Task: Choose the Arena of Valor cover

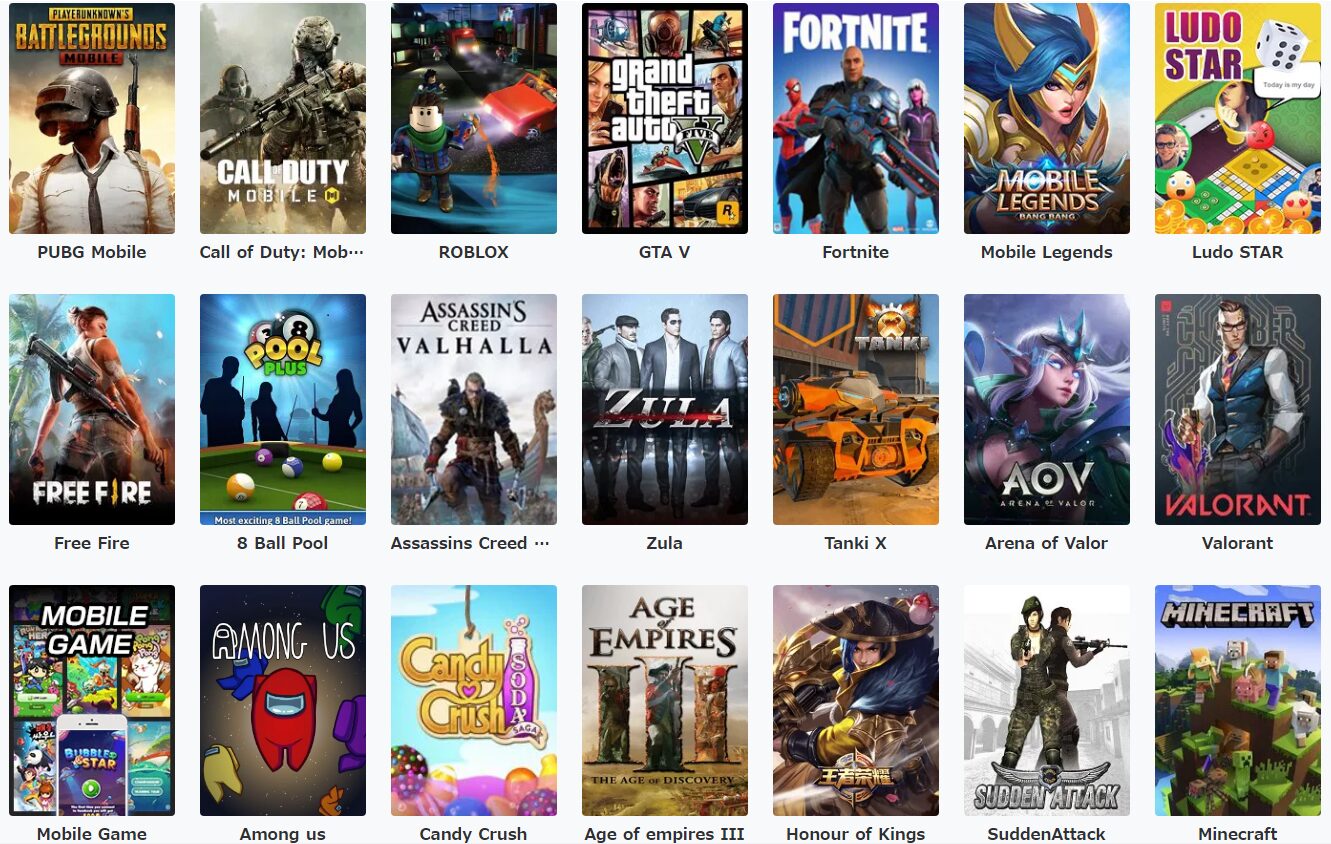Action: [1047, 409]
